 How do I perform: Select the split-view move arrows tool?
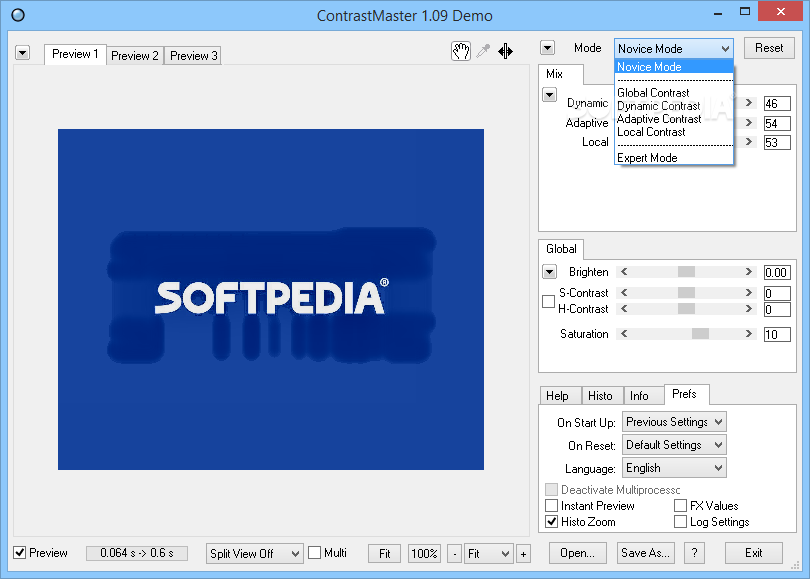tap(505, 51)
